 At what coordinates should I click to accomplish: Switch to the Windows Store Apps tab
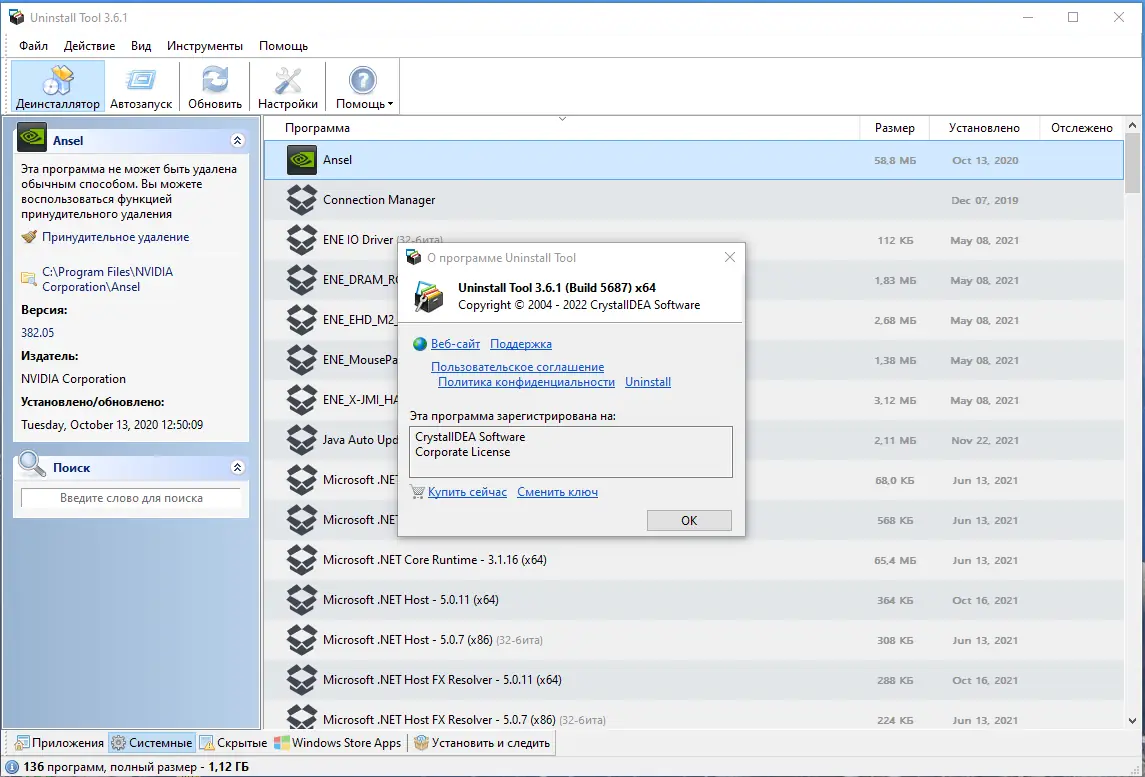tap(338, 743)
